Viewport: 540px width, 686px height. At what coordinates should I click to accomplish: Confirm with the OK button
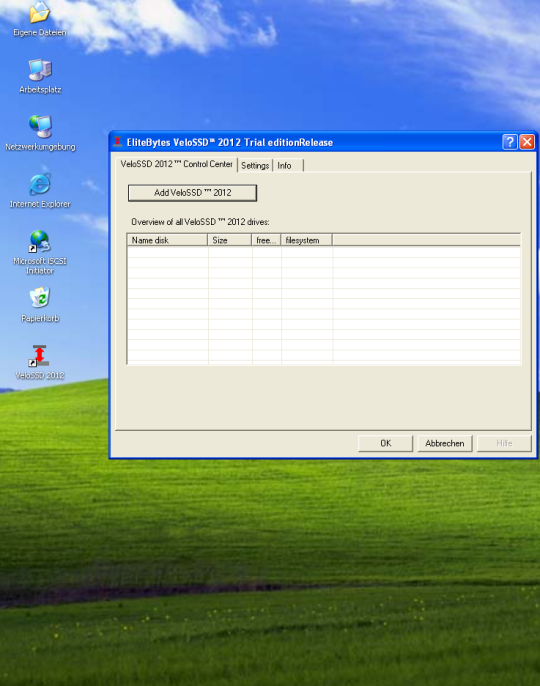point(385,443)
